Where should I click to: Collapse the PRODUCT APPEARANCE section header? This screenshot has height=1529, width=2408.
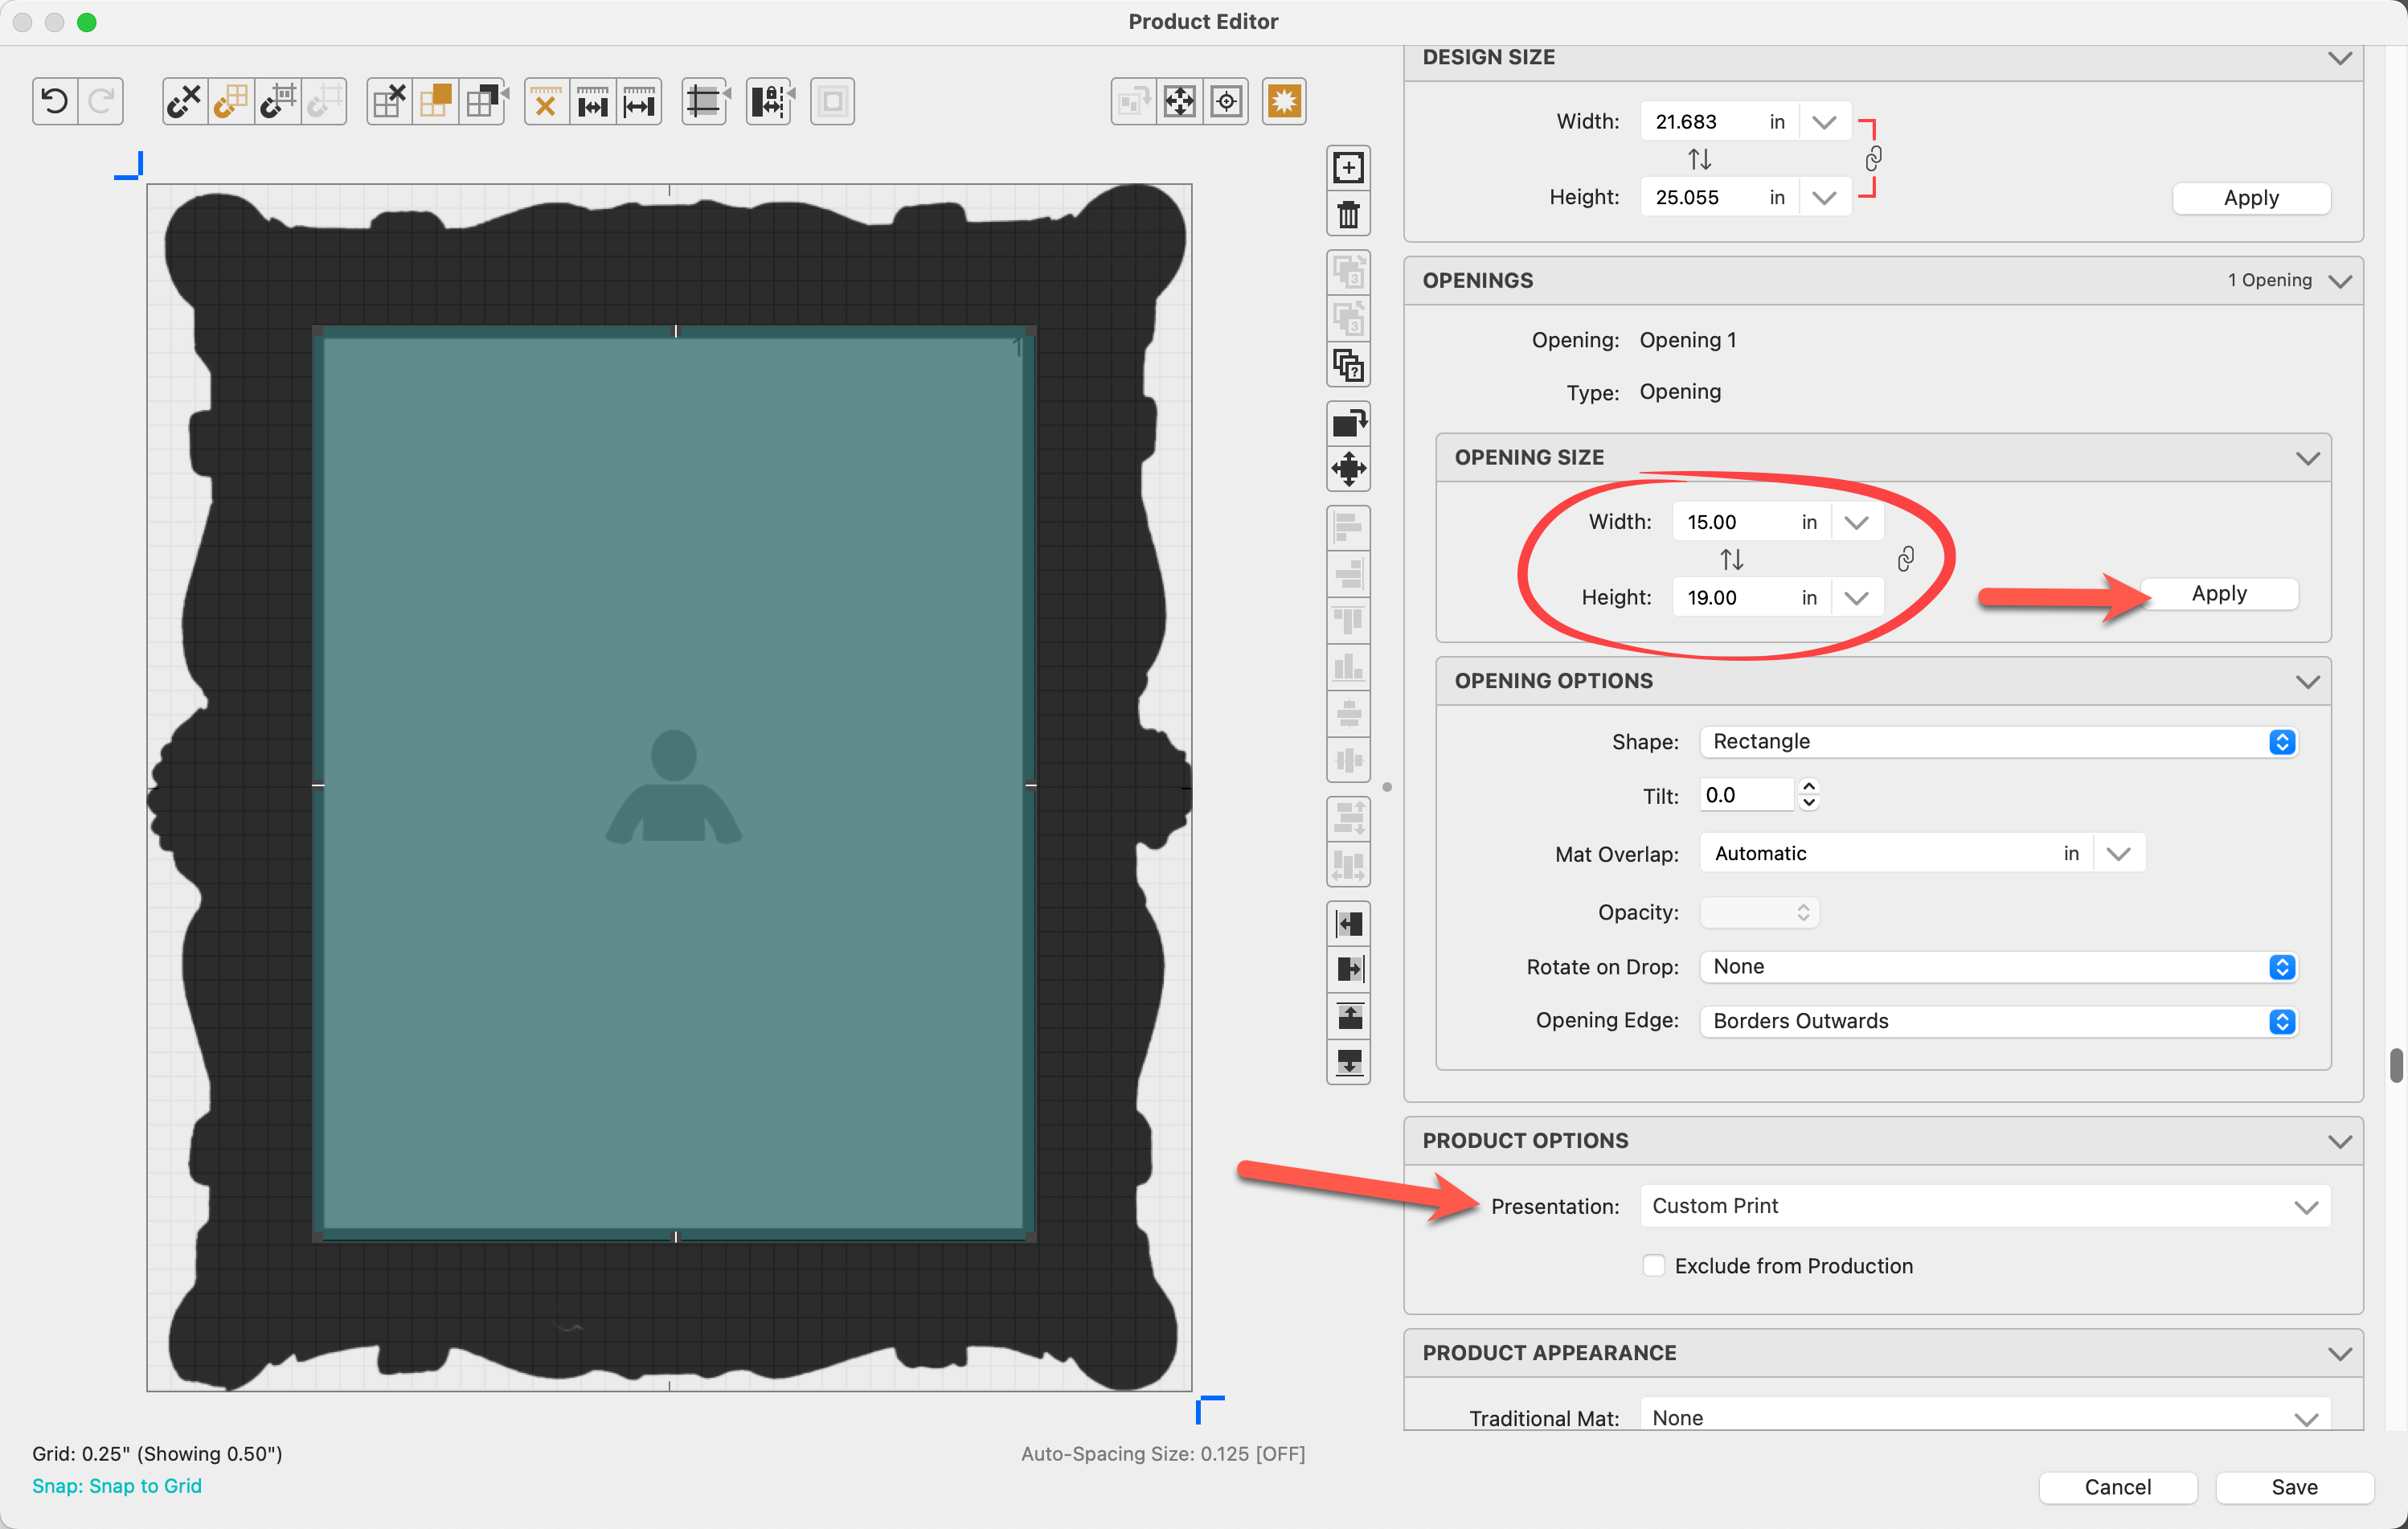pyautogui.click(x=2338, y=1353)
